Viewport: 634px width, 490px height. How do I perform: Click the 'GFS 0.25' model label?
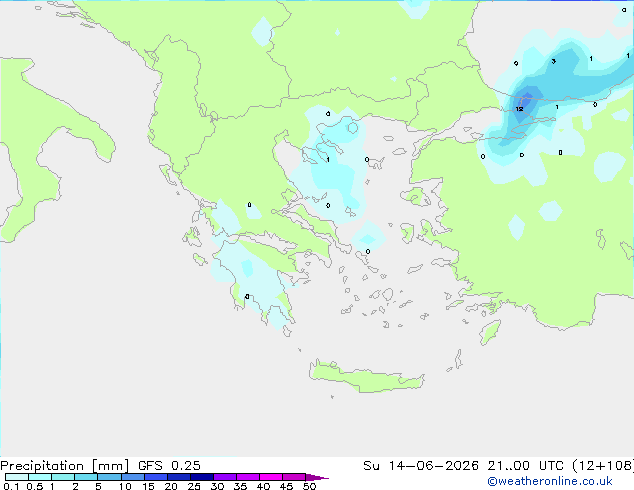pos(169,466)
